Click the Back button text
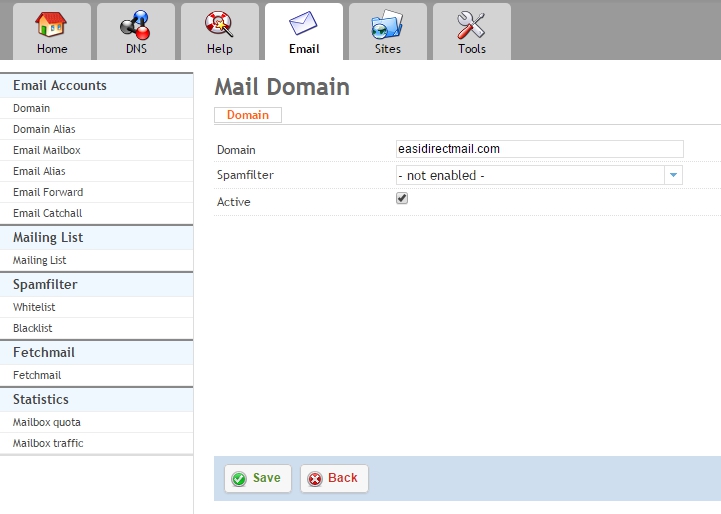721x514 pixels. click(343, 478)
